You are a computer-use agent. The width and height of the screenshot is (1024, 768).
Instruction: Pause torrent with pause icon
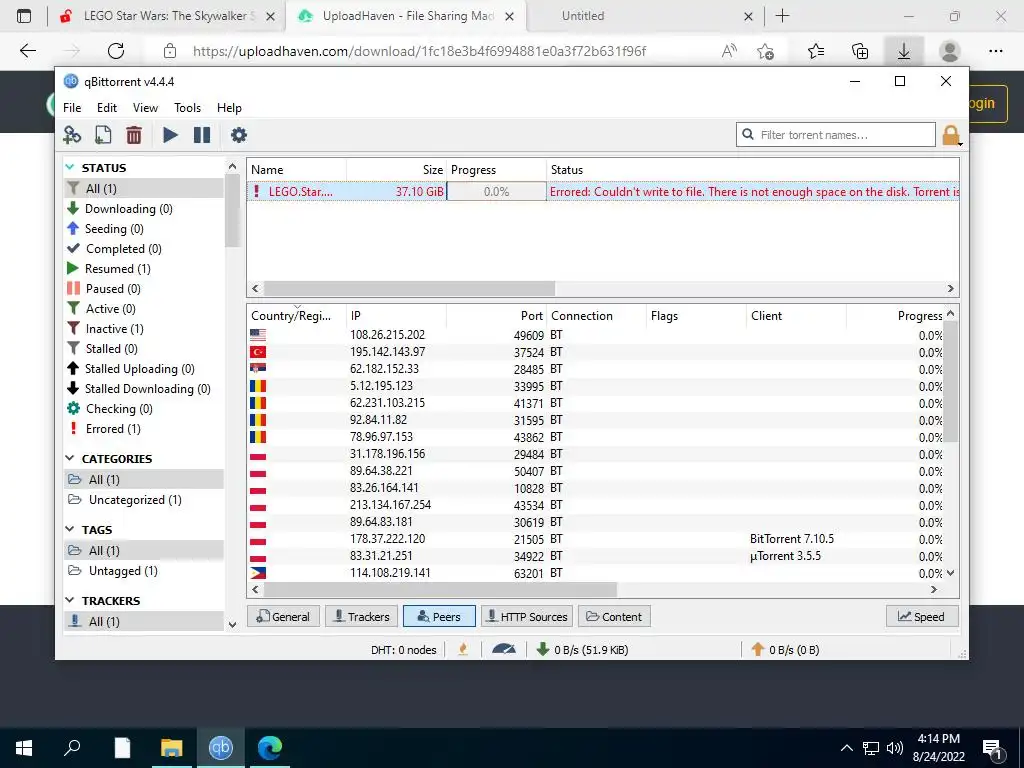click(202, 135)
